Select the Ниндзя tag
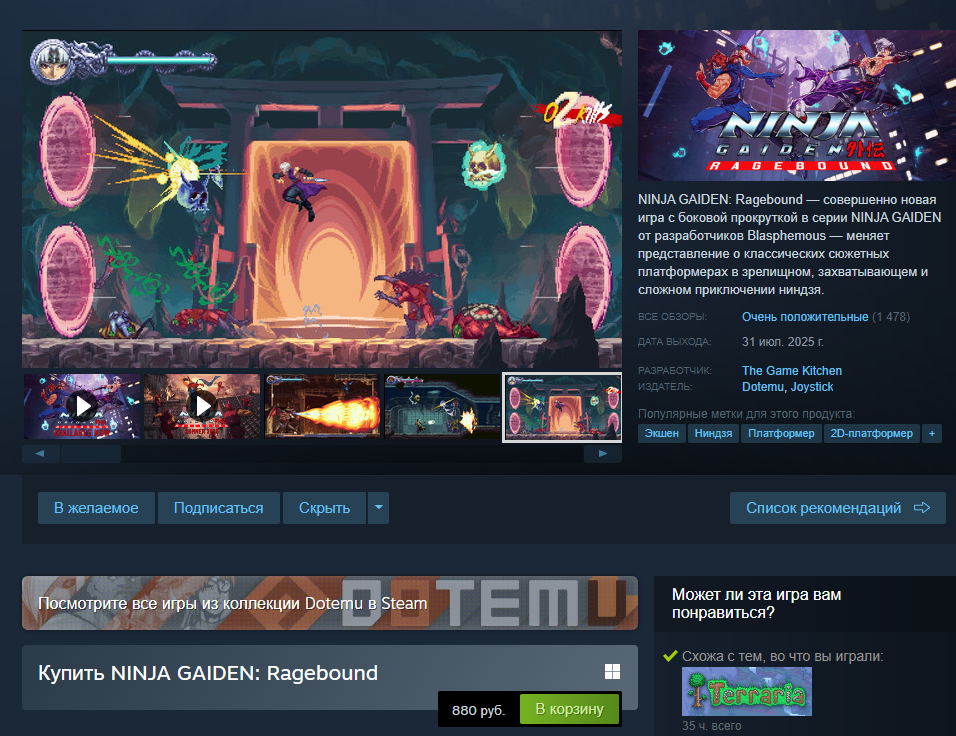 coord(713,433)
